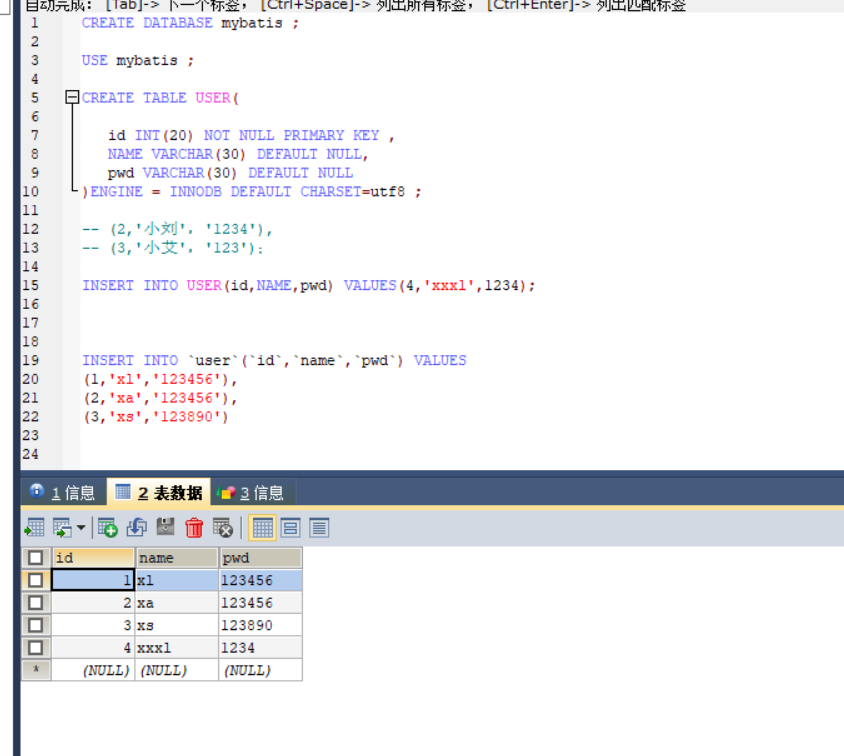Click the 'pwd VARCHAR(30) DEFAULT NULL' line
This screenshot has height=756, width=844.
[x=230, y=173]
